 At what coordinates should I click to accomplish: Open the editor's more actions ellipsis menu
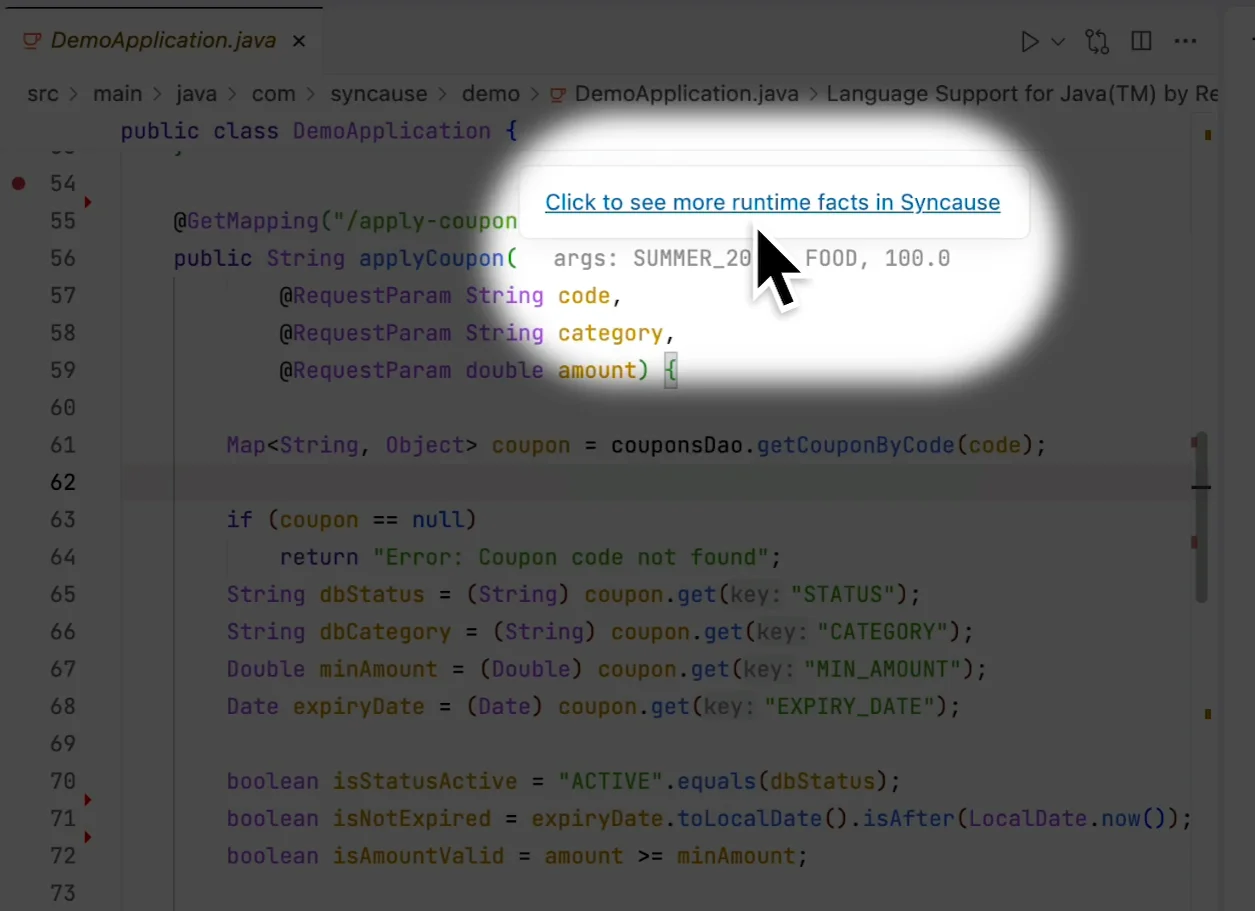click(x=1185, y=42)
